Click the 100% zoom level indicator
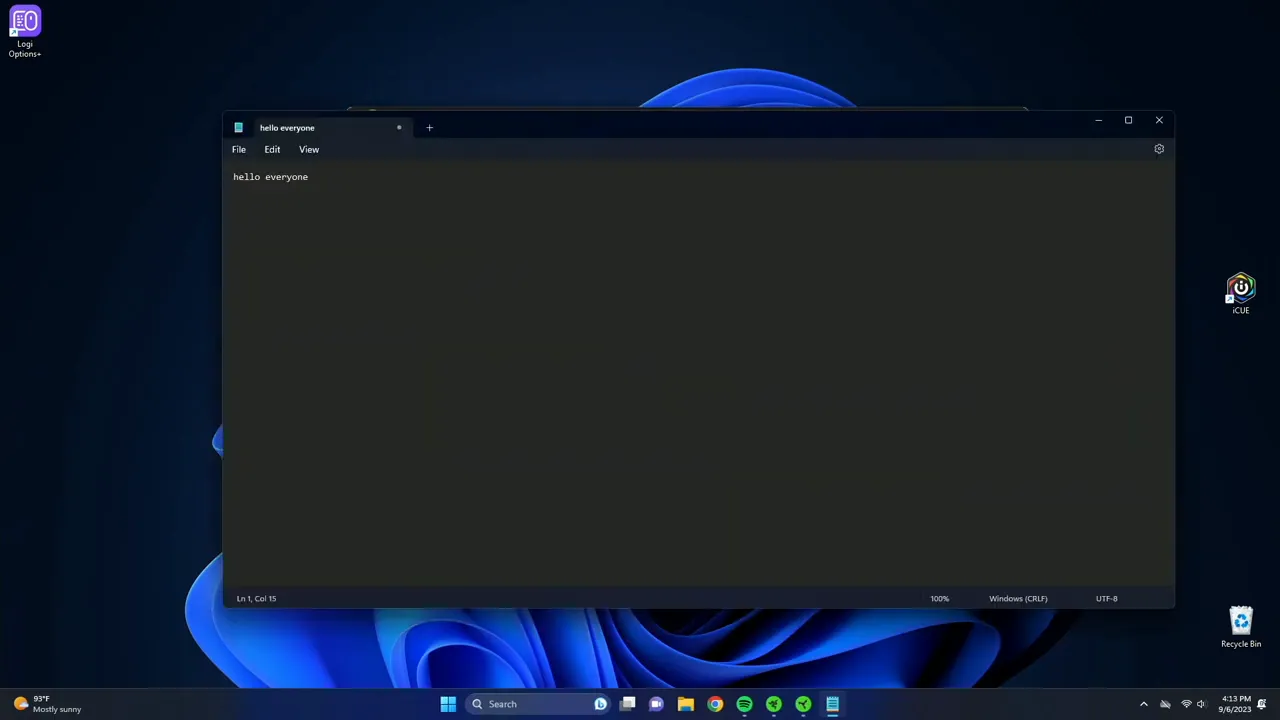1280x720 pixels. pos(939,599)
